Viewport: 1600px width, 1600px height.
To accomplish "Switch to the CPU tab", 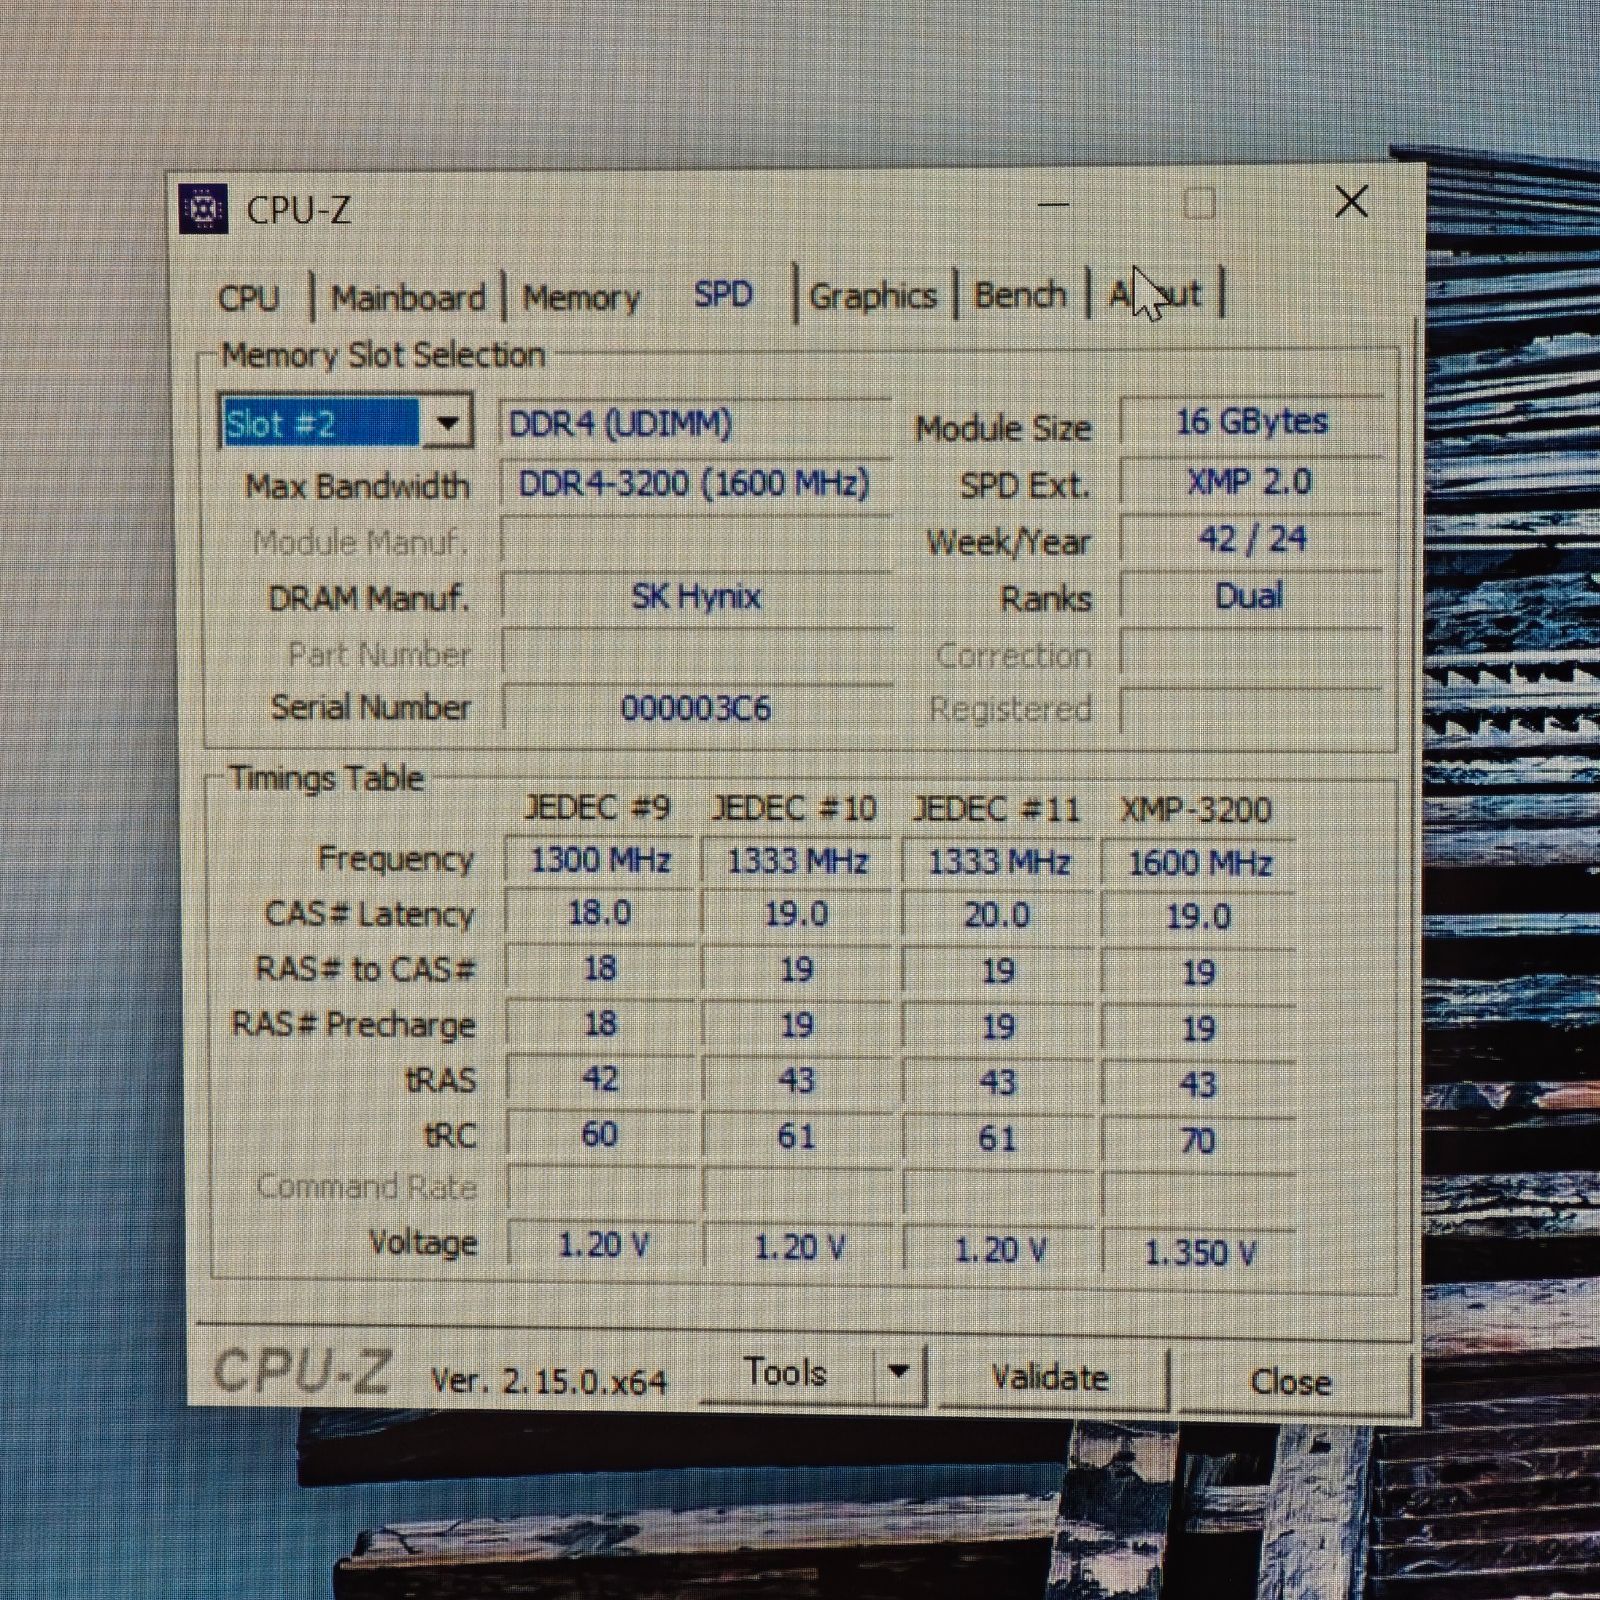I will coord(251,295).
